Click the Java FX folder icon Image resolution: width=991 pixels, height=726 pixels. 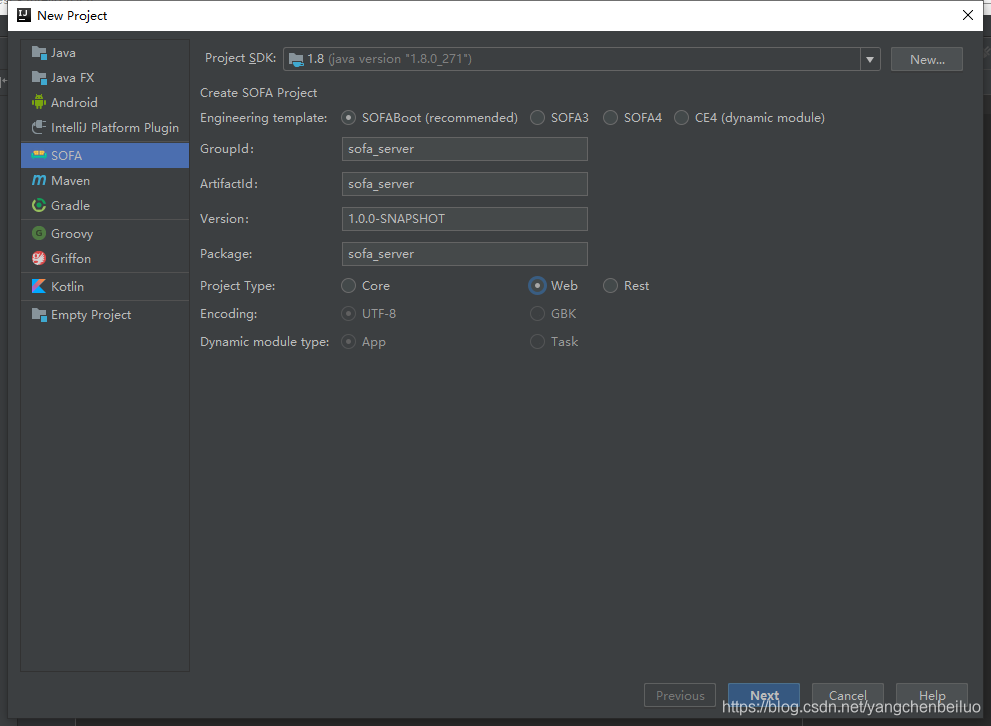pyautogui.click(x=39, y=78)
